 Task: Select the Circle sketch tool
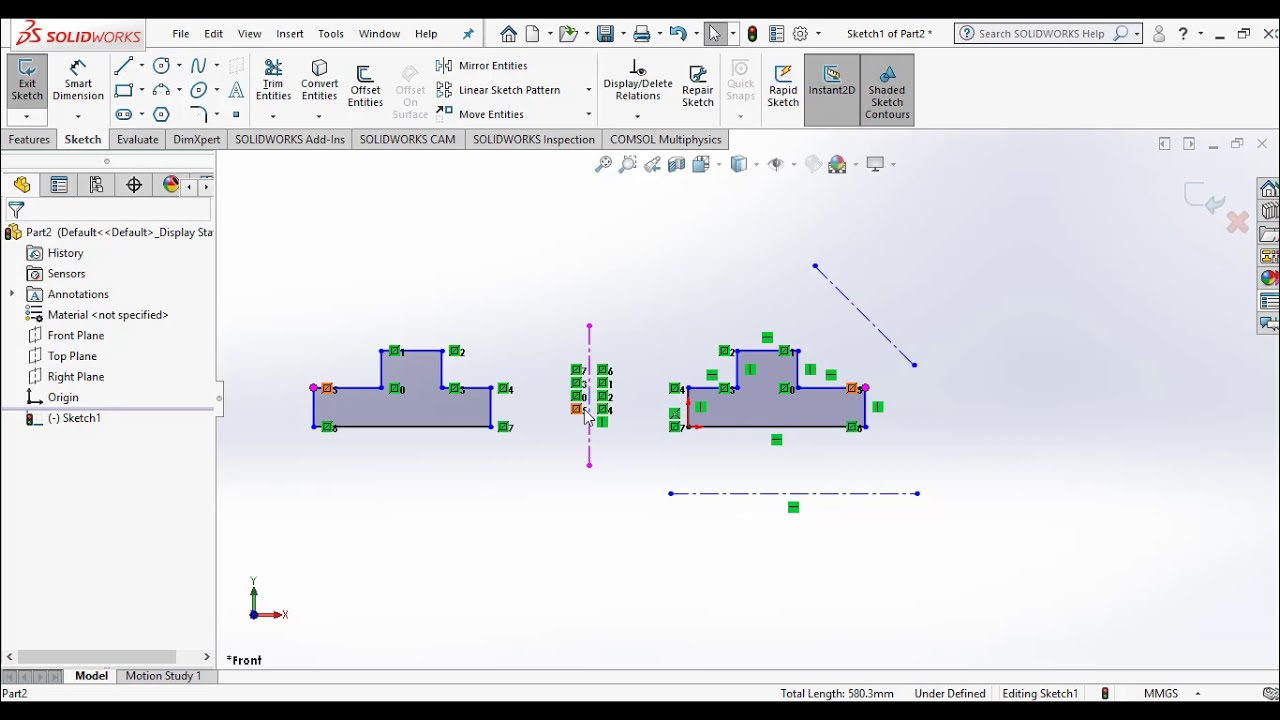pyautogui.click(x=161, y=66)
